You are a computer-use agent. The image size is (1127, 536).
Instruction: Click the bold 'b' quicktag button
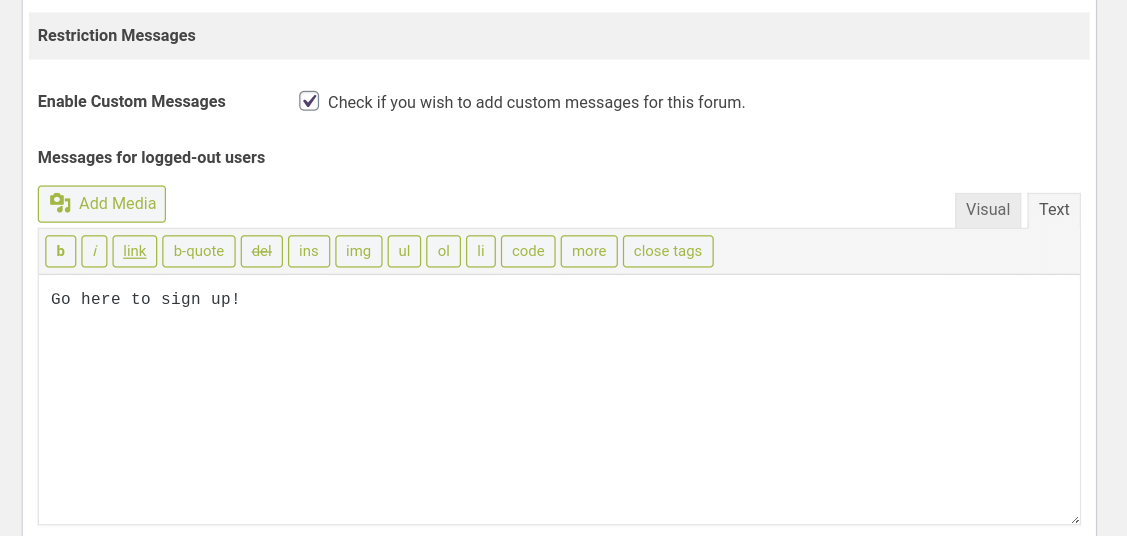coord(61,251)
